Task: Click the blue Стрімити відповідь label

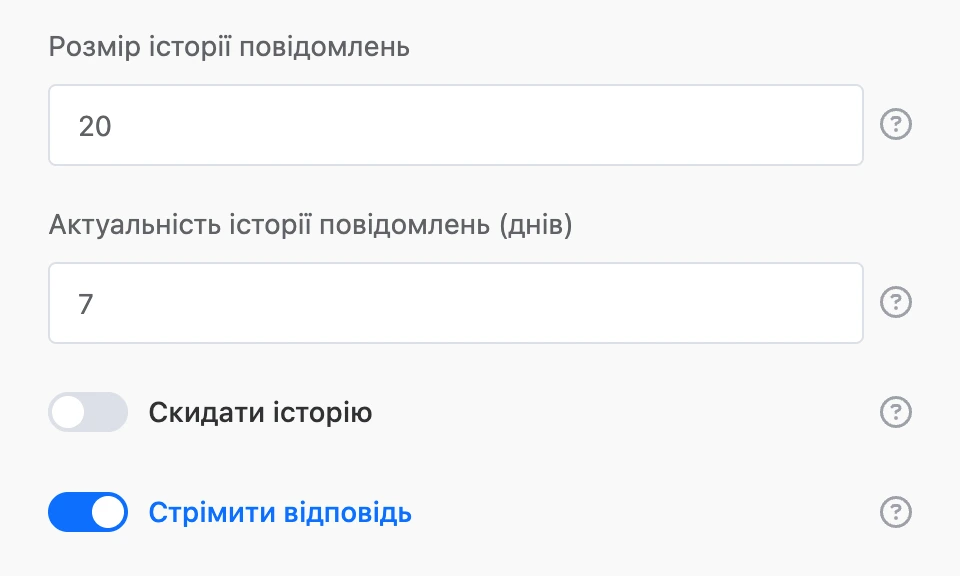Action: (280, 512)
